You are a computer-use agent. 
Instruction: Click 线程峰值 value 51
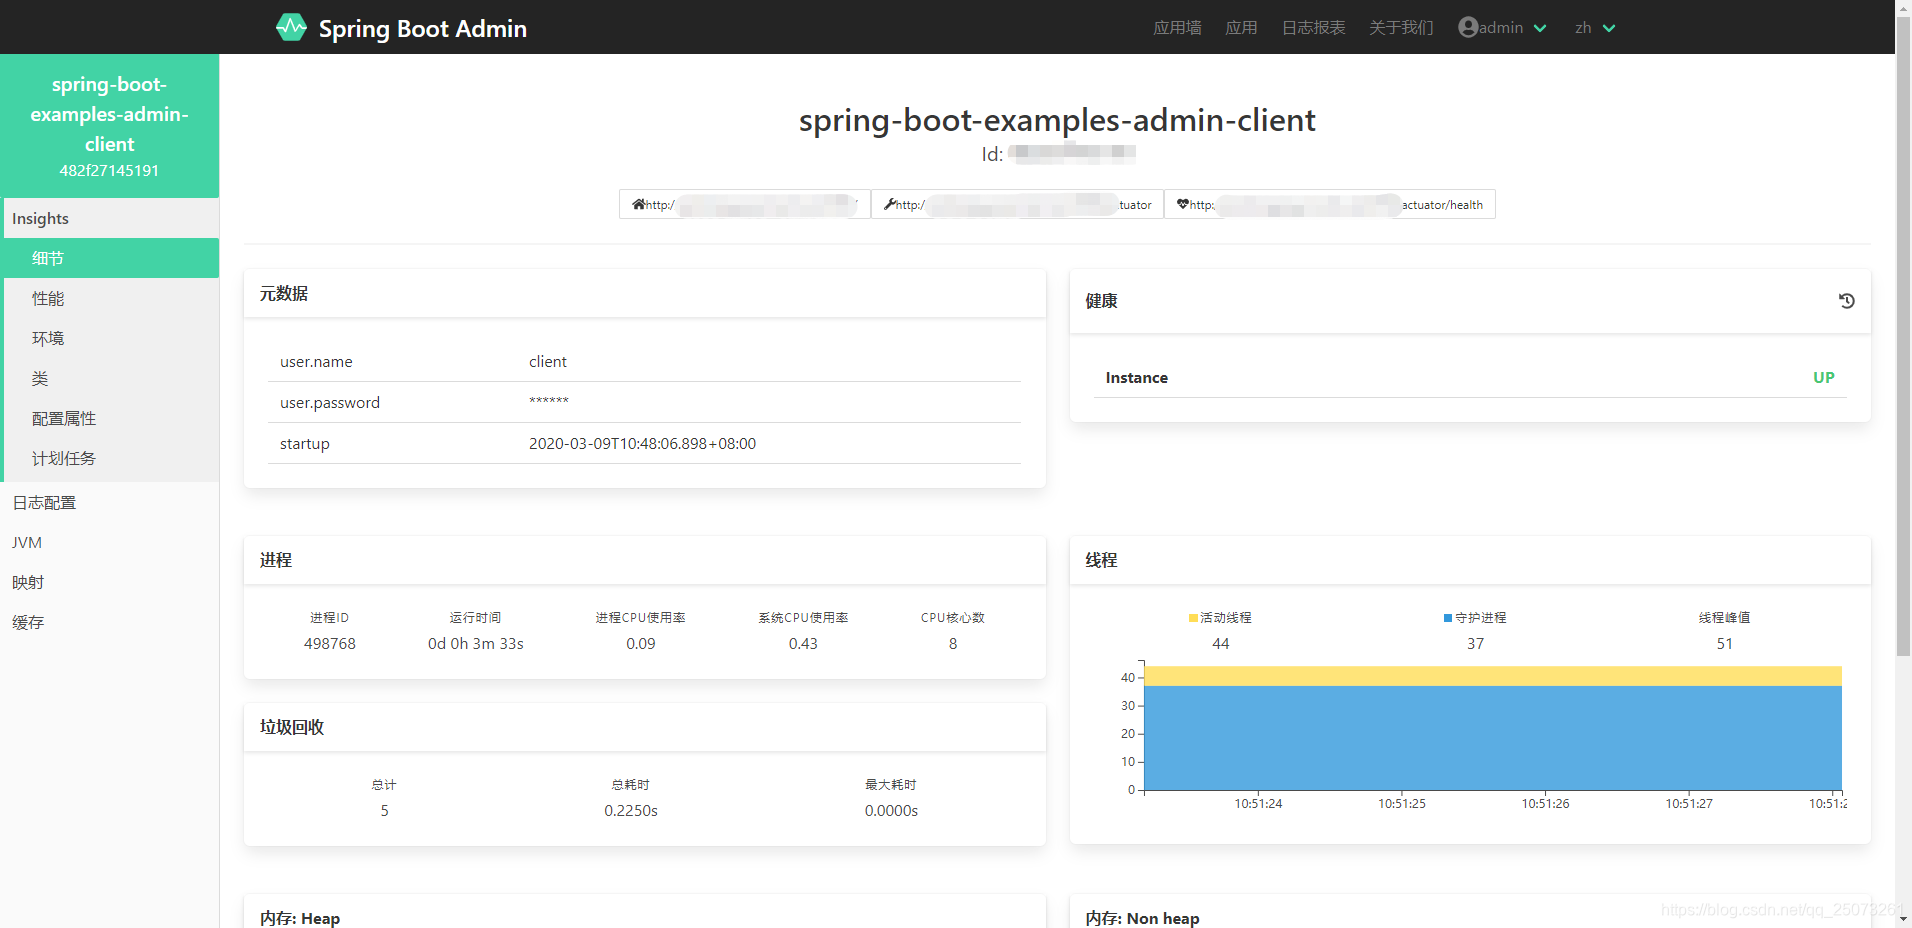[1725, 643]
